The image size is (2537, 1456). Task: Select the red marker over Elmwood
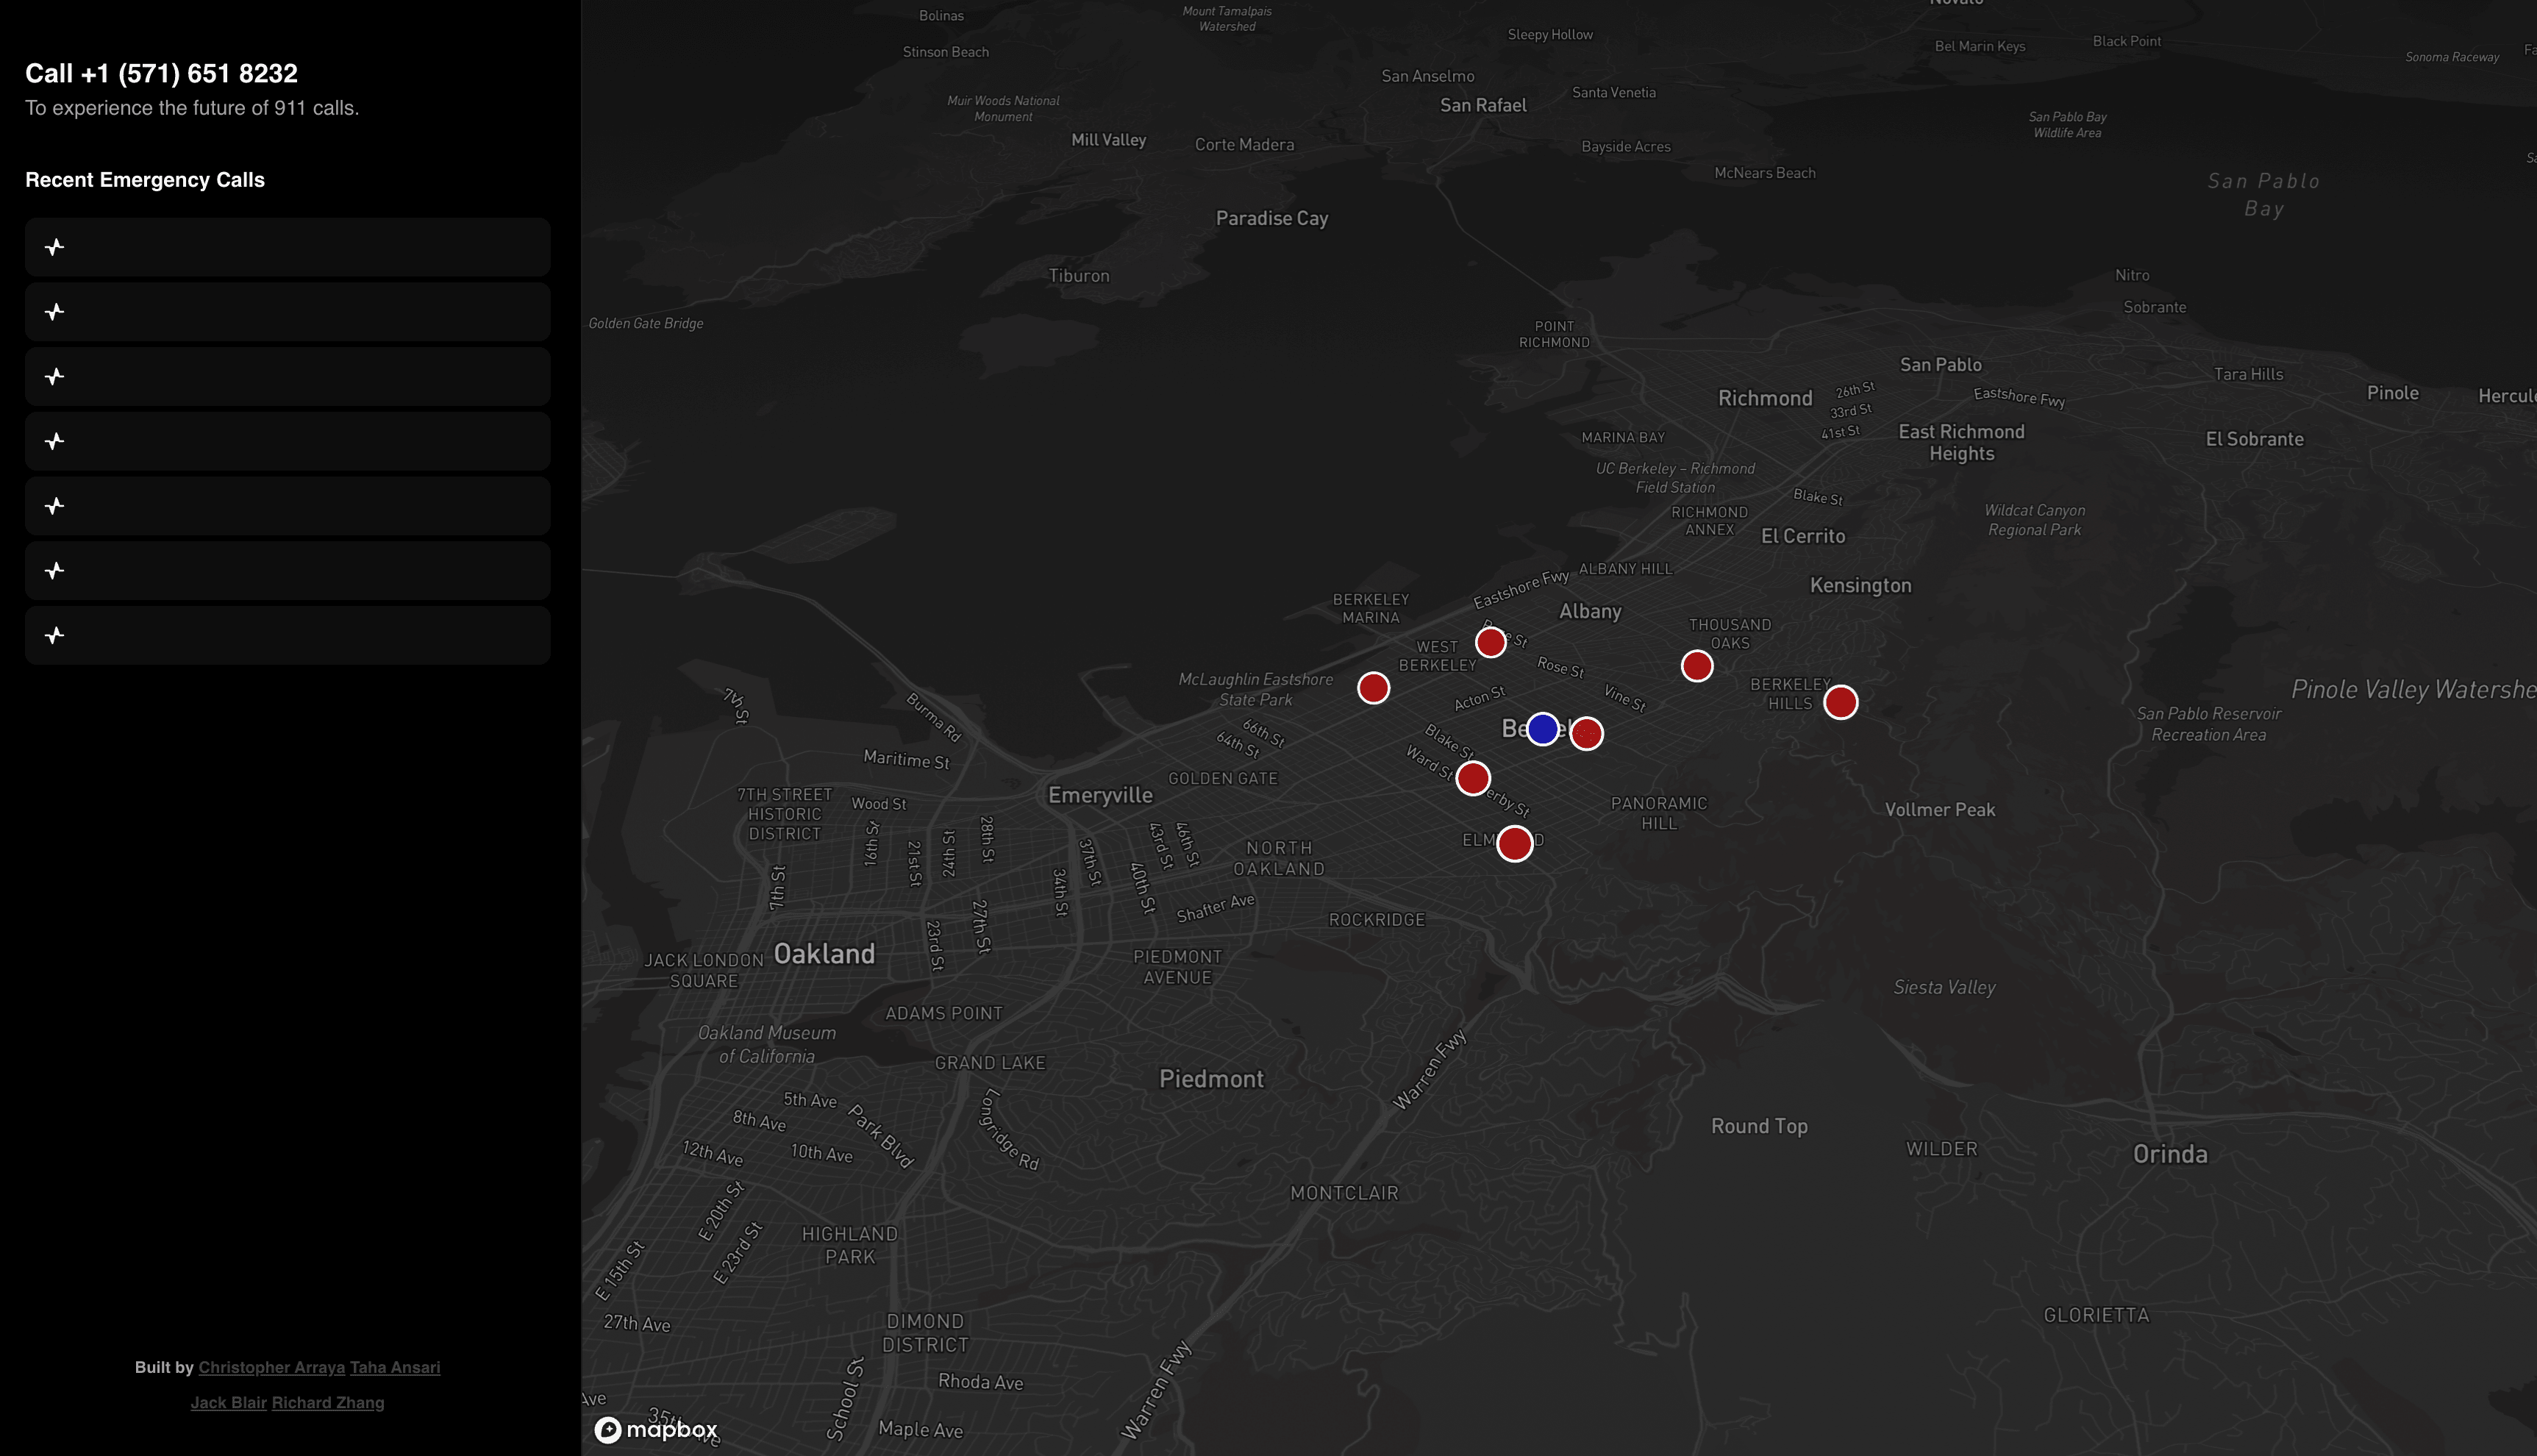click(x=1514, y=844)
